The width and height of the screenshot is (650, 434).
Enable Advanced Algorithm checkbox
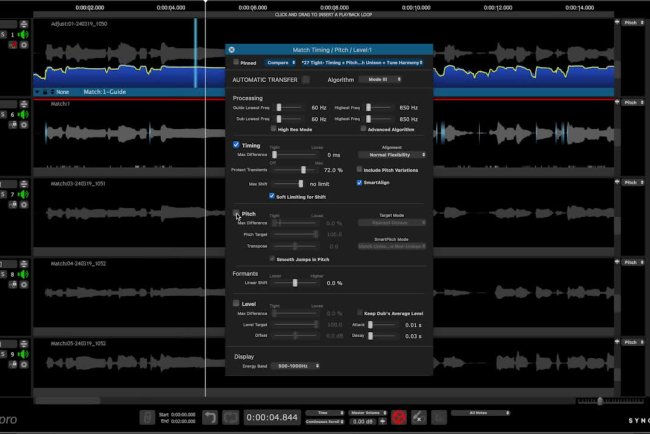point(363,129)
